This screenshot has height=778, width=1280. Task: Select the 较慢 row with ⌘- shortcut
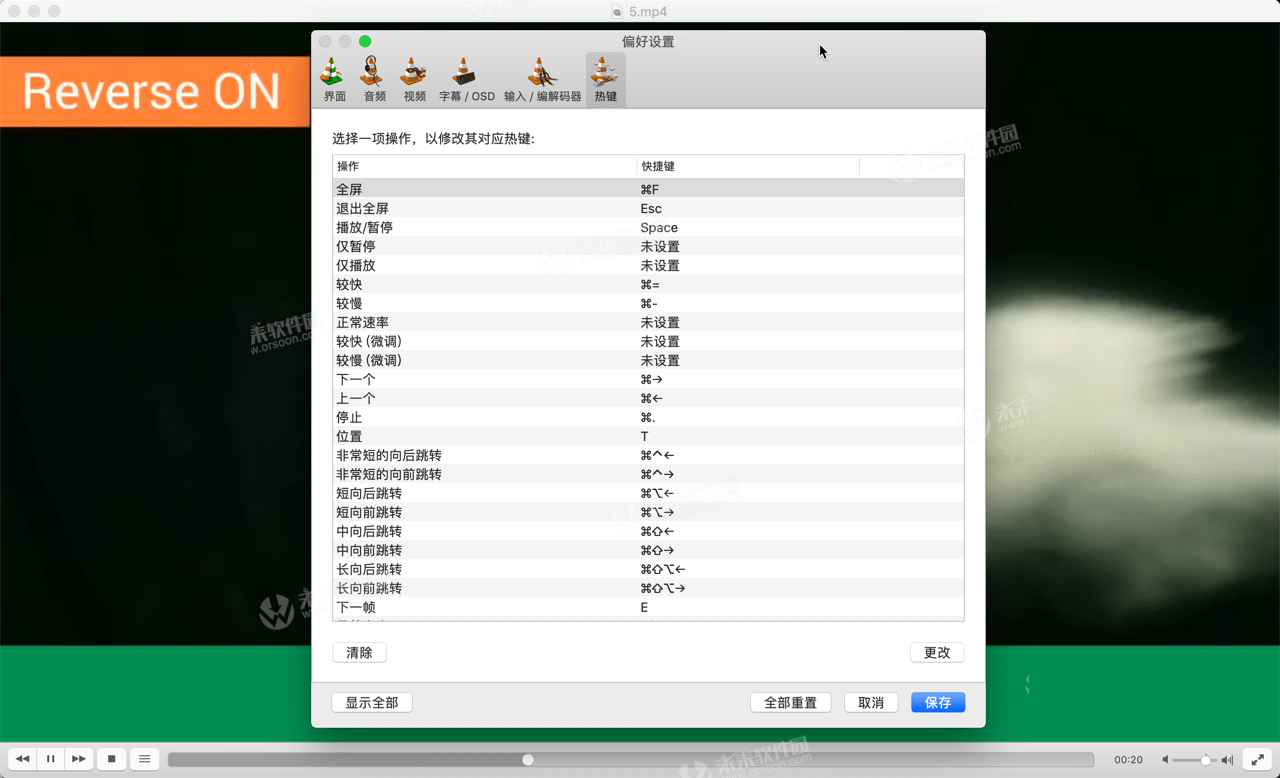click(648, 303)
